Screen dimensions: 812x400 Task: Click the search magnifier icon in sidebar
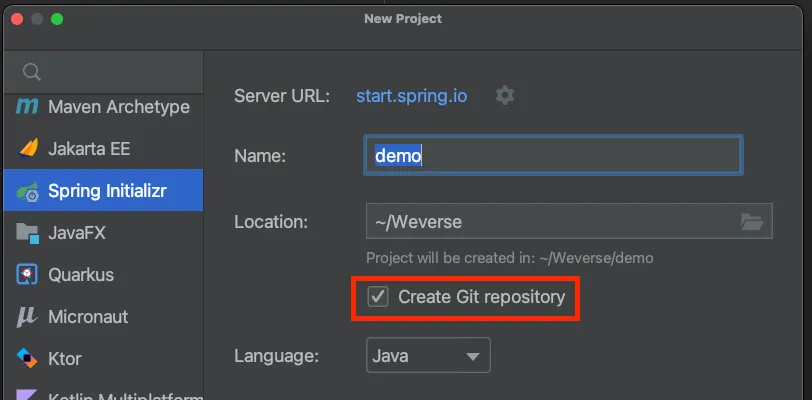pos(32,72)
